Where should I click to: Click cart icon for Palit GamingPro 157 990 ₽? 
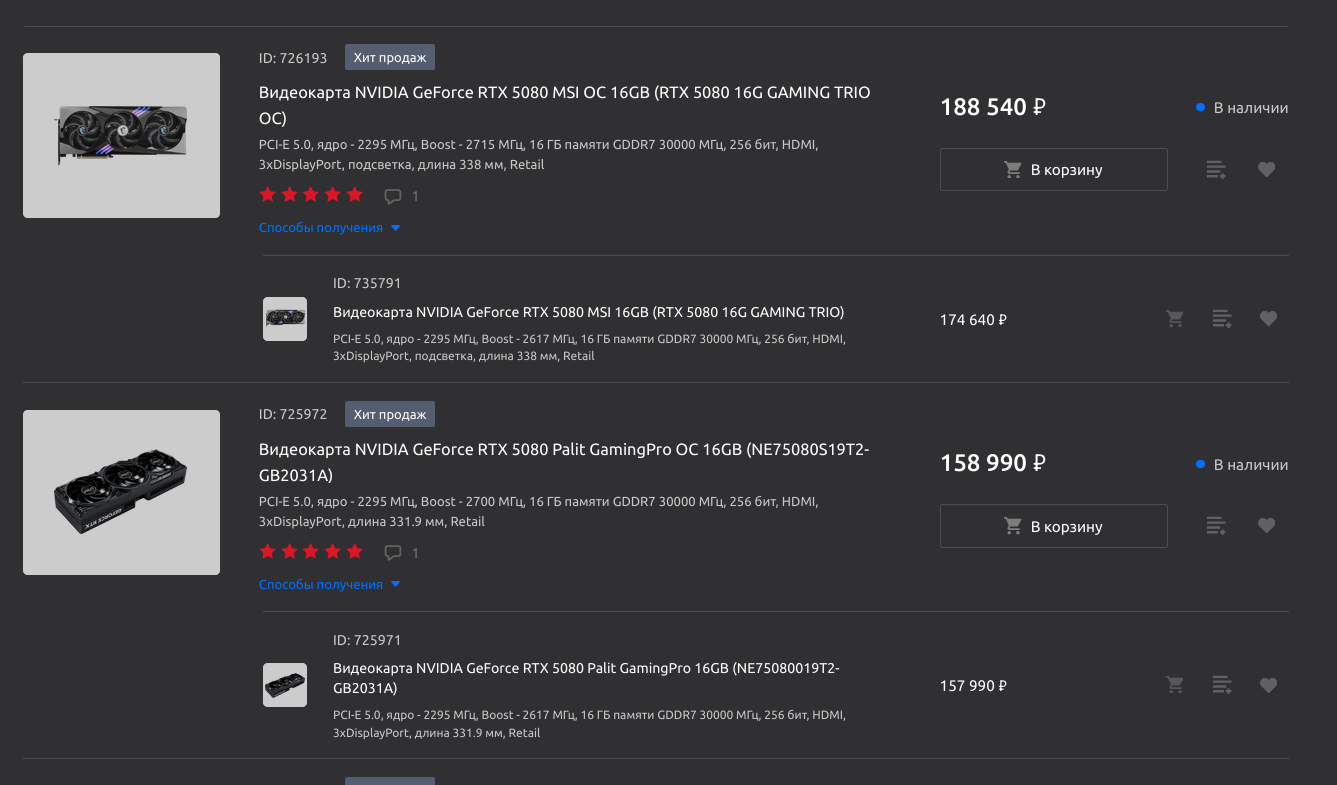point(1175,685)
